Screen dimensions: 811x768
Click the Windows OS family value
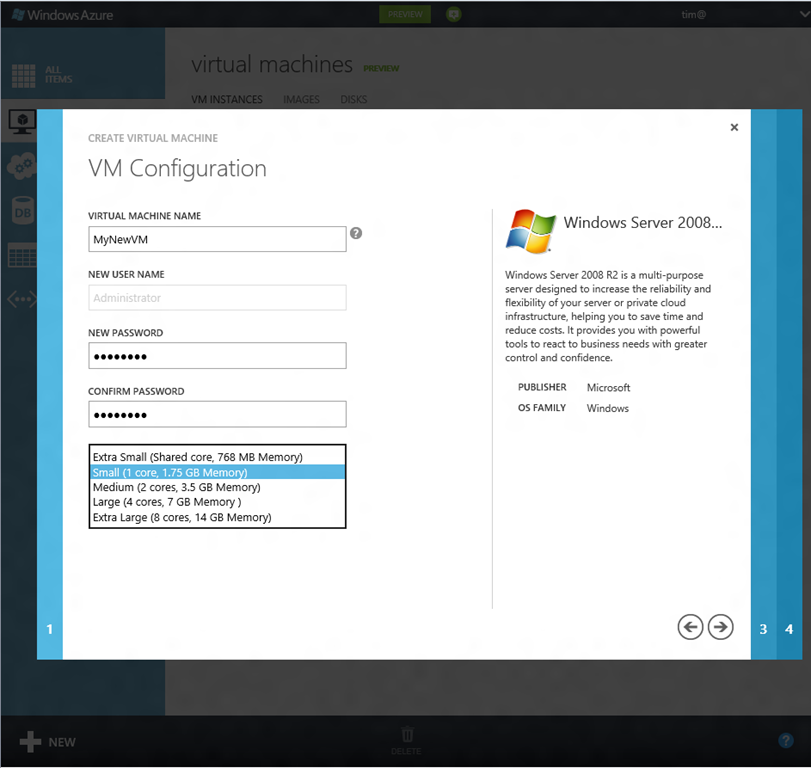click(608, 408)
